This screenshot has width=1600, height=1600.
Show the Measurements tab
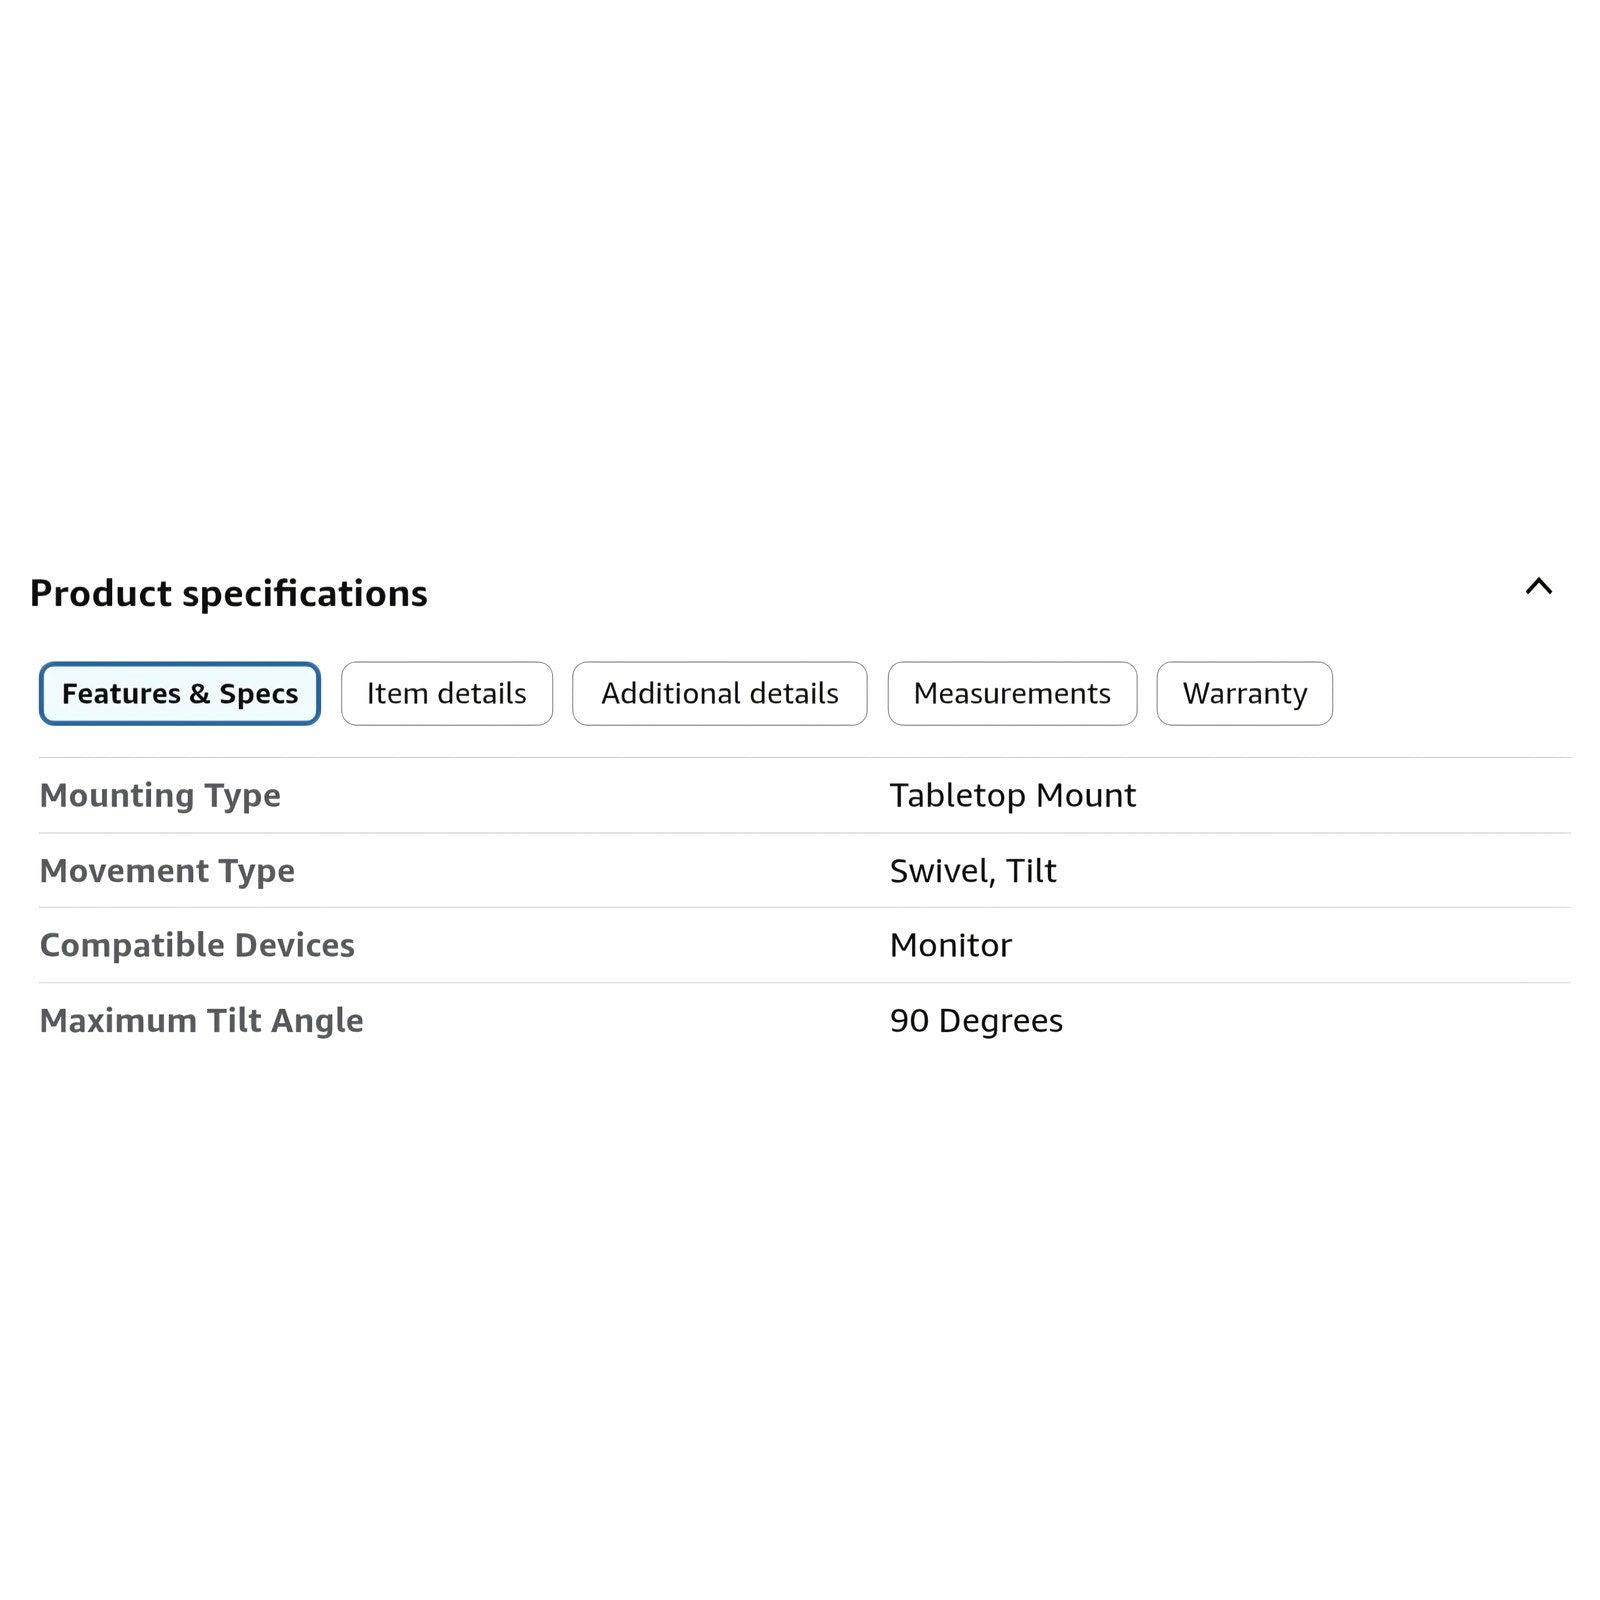point(1011,693)
